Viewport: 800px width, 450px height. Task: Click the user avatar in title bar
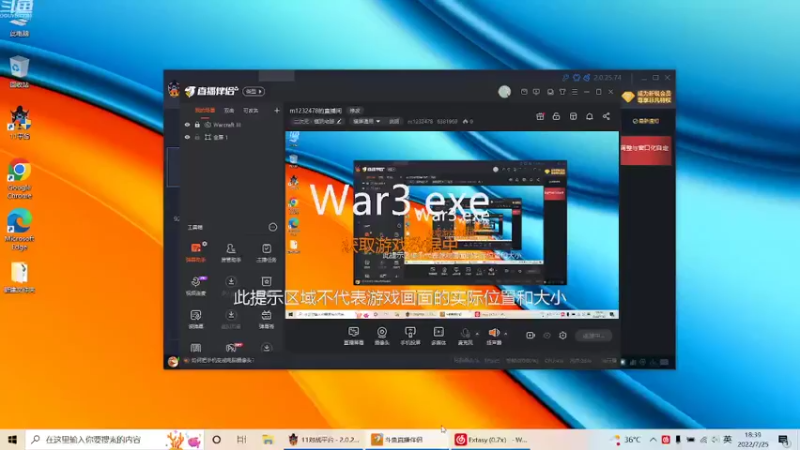click(x=505, y=91)
